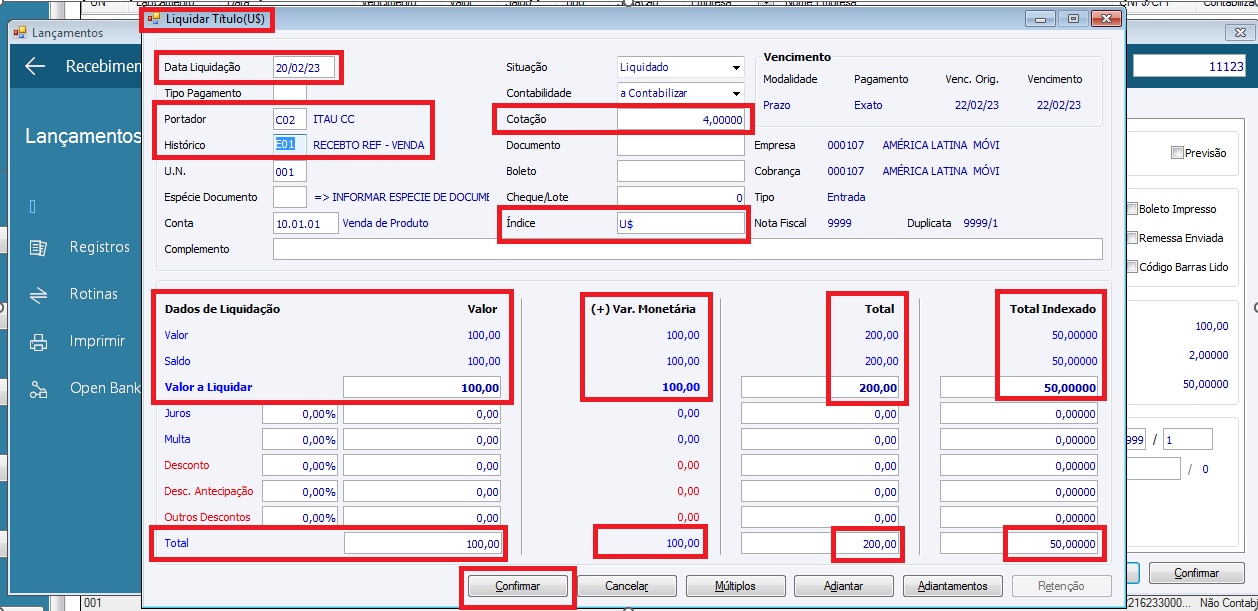
Task: Click the Multa percentage field
Action: point(300,439)
